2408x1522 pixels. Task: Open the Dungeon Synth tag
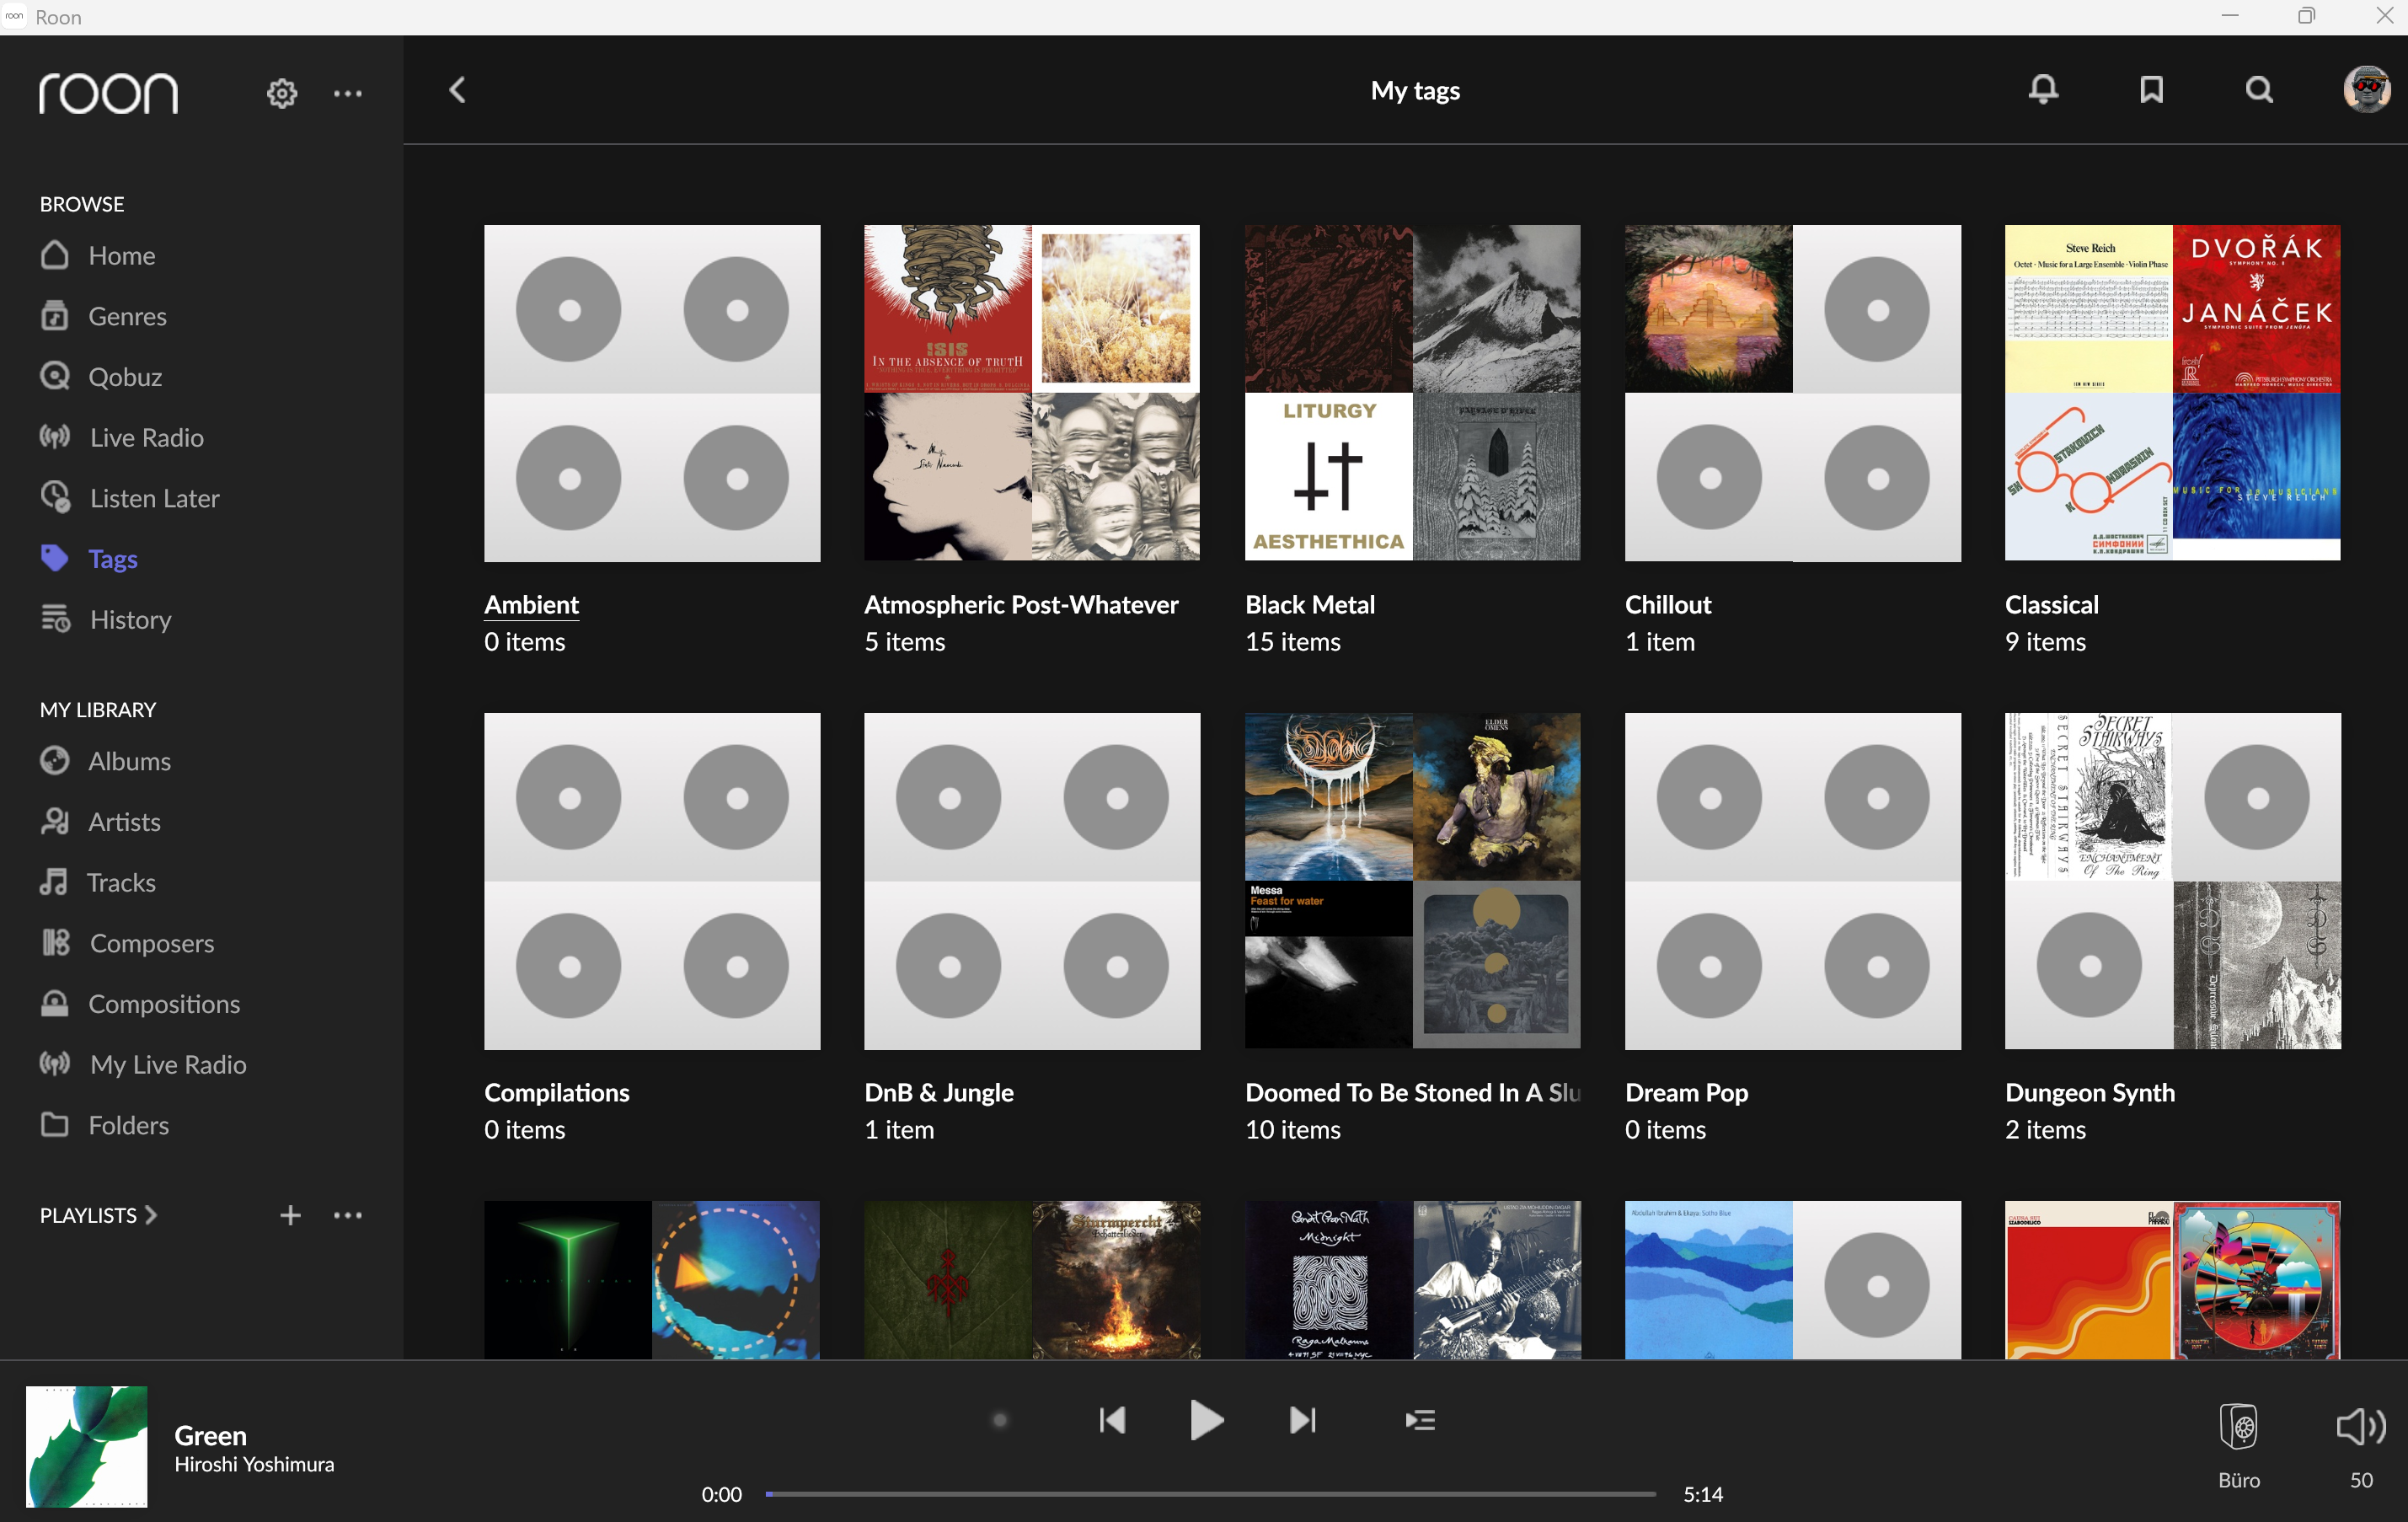(2089, 1092)
